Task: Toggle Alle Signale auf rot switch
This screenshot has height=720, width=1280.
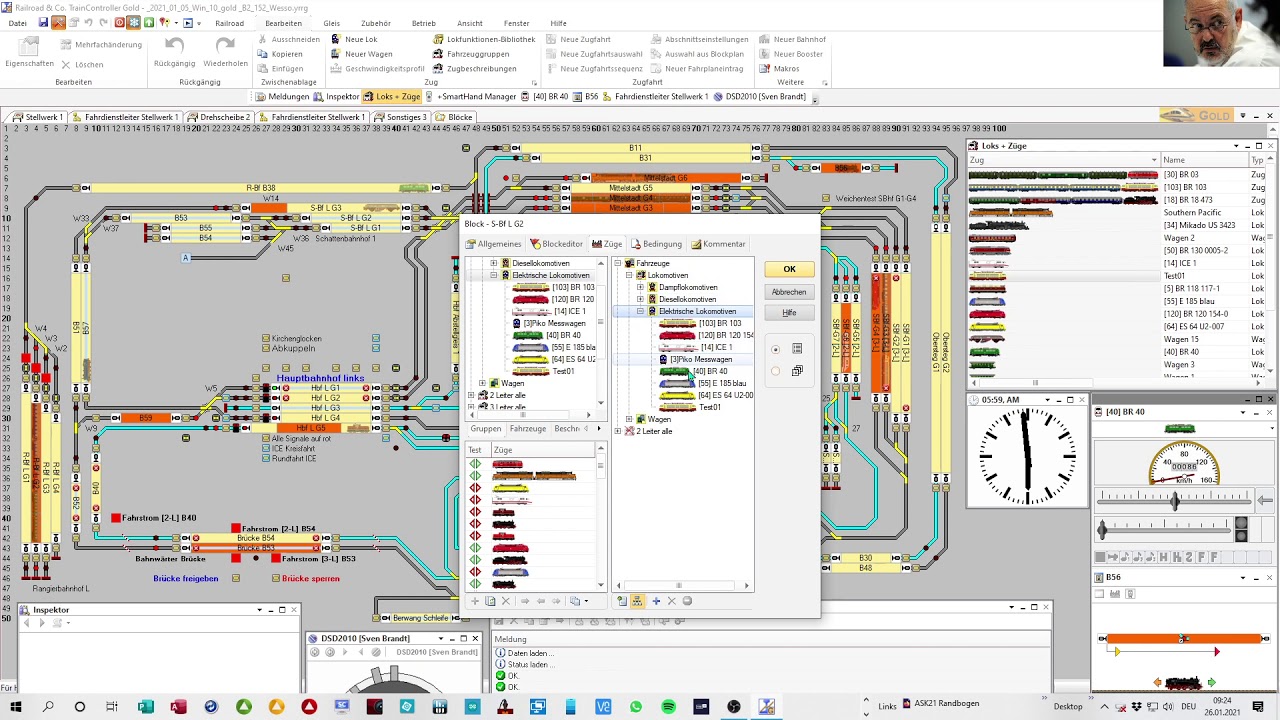Action: tap(266, 439)
